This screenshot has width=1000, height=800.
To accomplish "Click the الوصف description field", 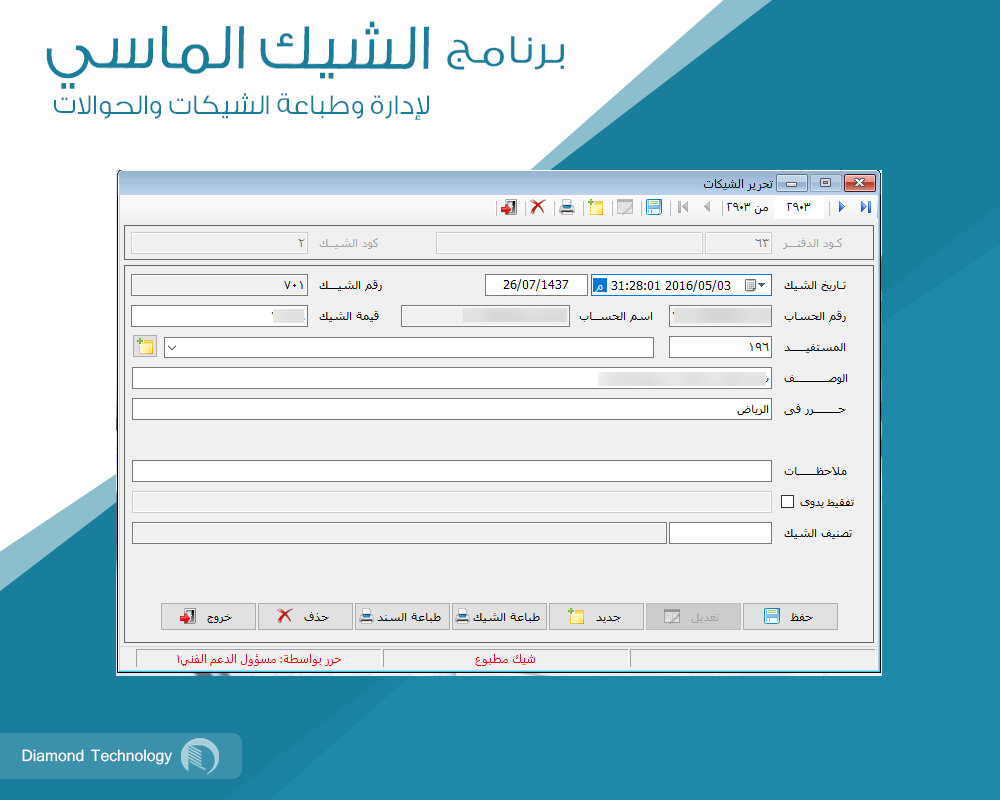I will tap(452, 378).
